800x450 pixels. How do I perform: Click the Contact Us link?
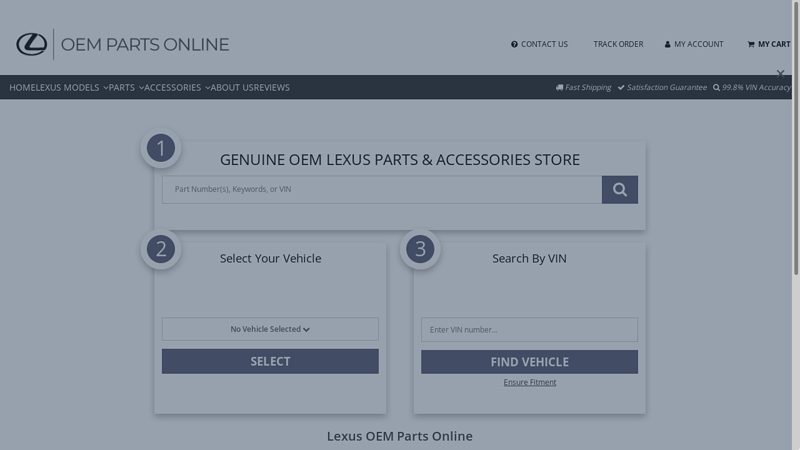point(544,44)
